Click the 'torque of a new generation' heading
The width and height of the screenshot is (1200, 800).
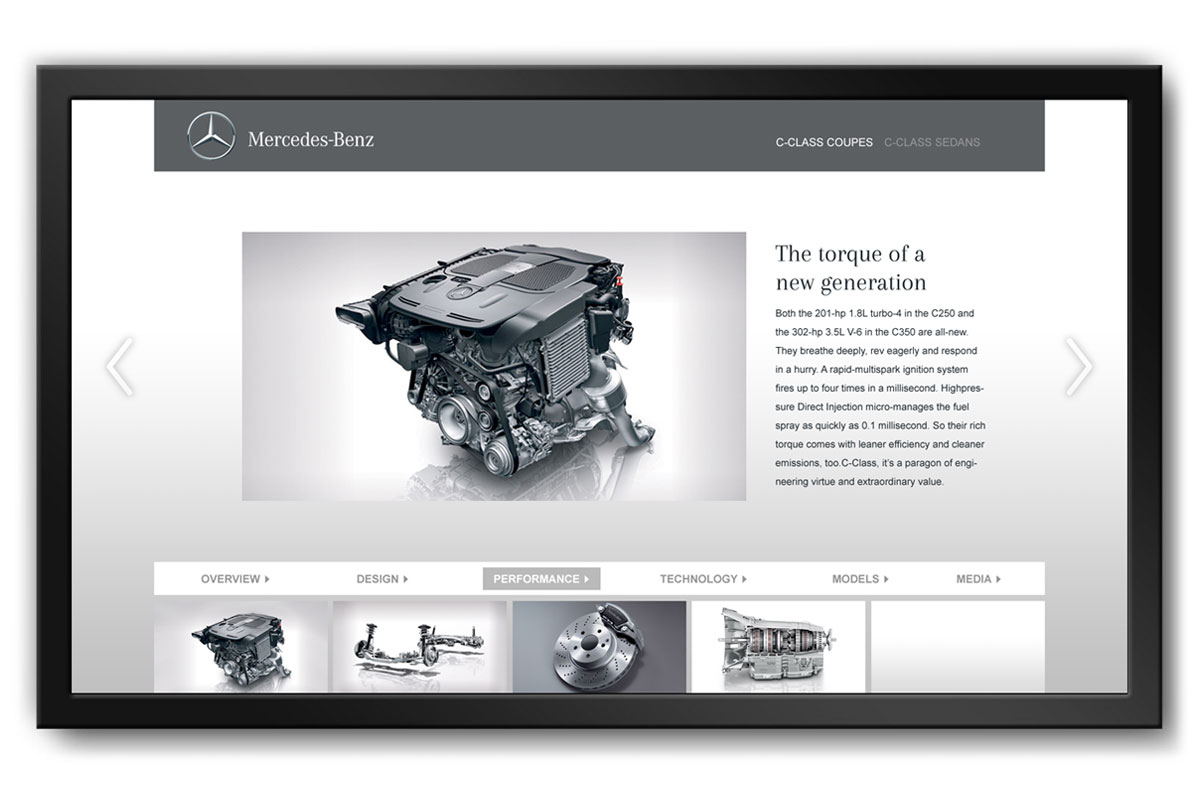[851, 267]
